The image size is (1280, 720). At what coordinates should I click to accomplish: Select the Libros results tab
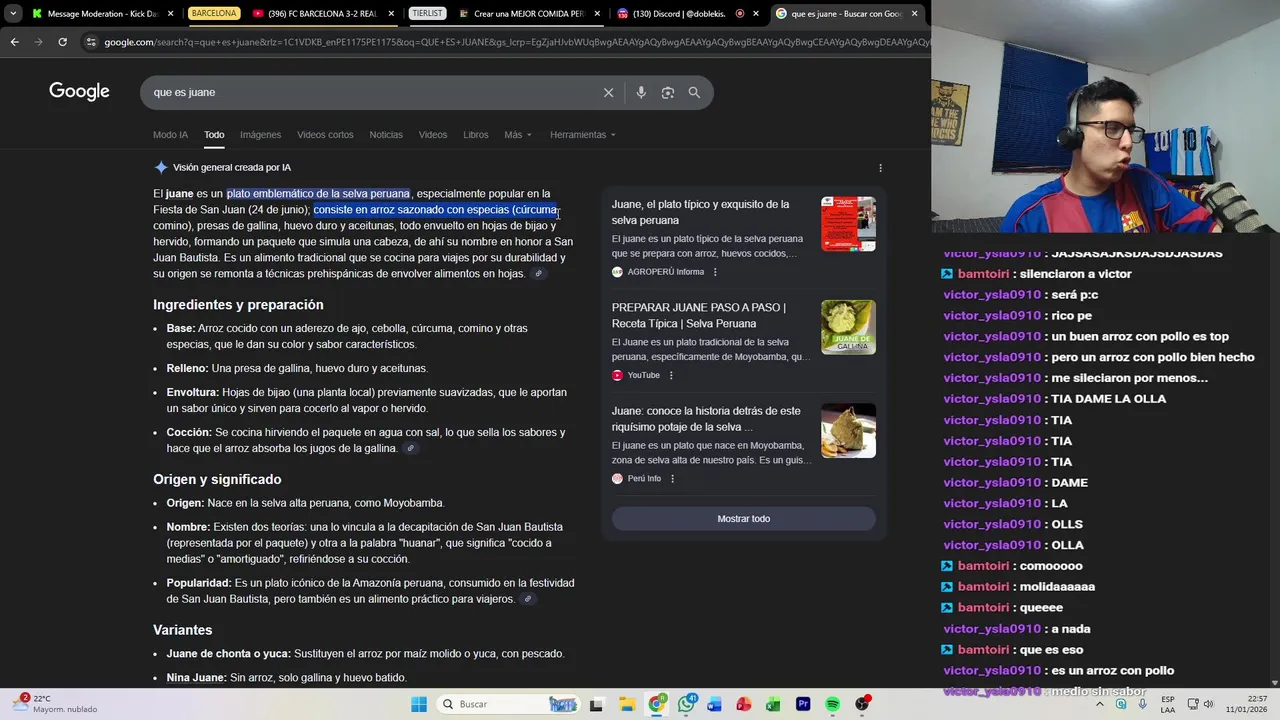coord(476,135)
